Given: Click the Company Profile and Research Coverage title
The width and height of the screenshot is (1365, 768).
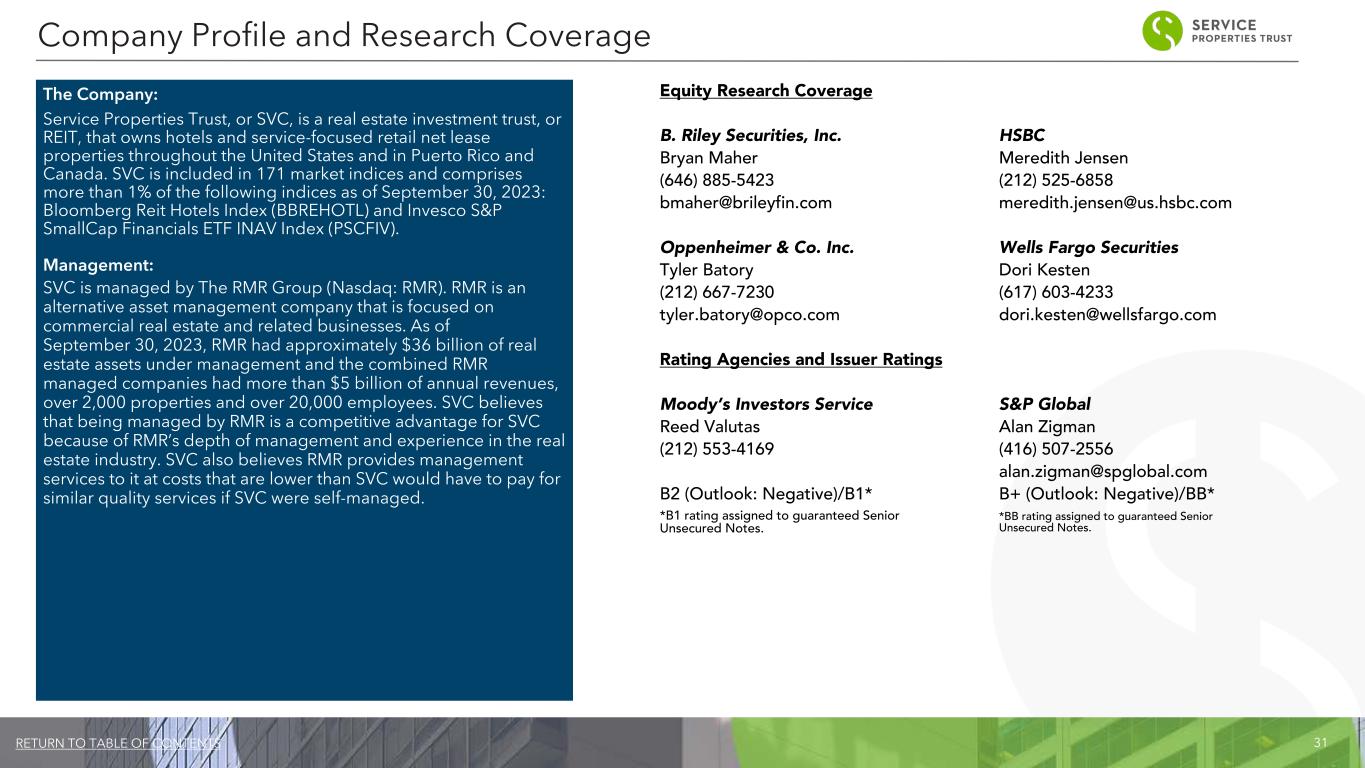Looking at the screenshot, I should pyautogui.click(x=344, y=36).
